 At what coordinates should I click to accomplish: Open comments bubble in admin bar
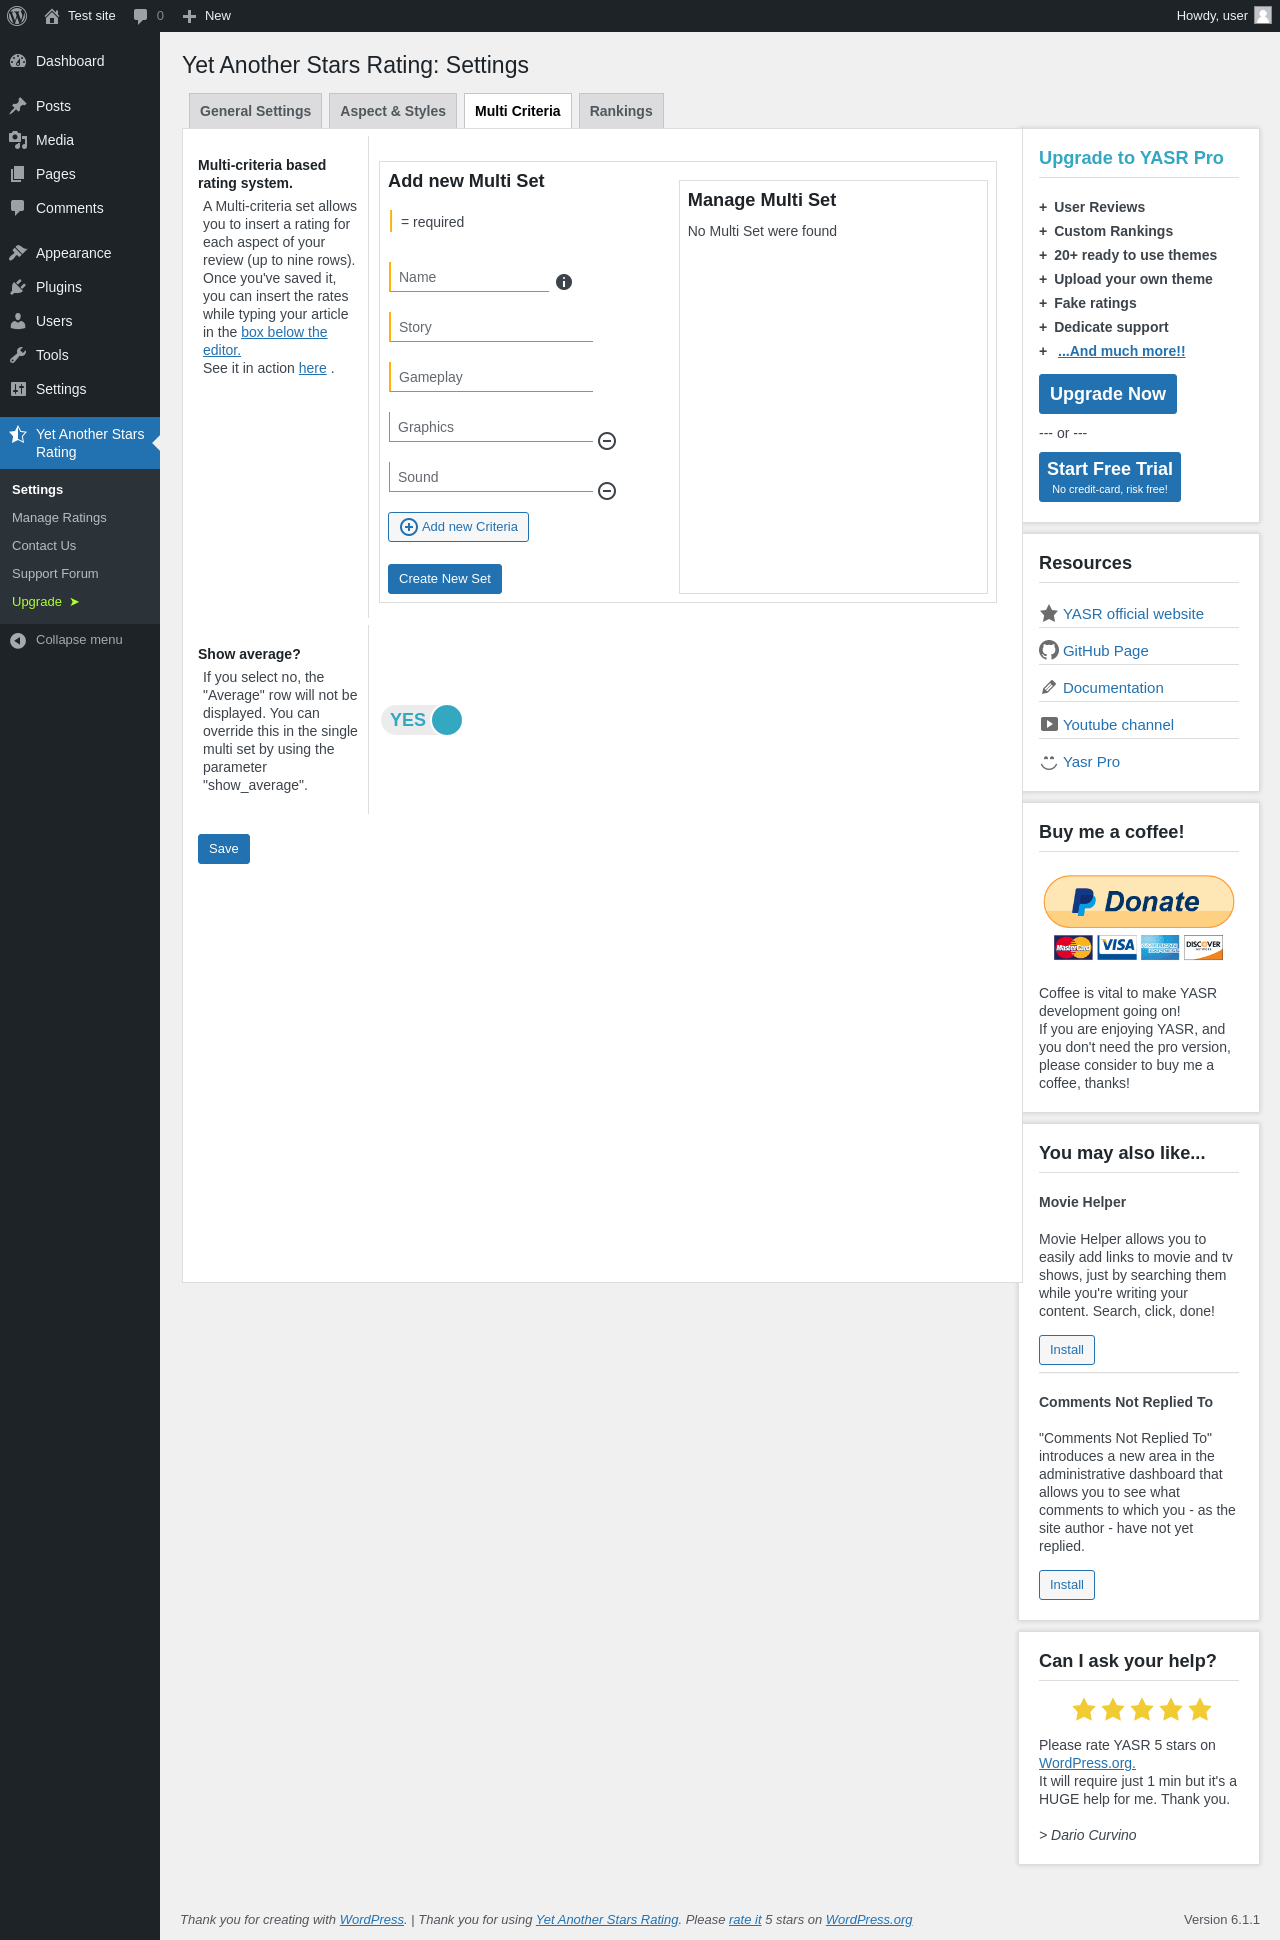[141, 16]
